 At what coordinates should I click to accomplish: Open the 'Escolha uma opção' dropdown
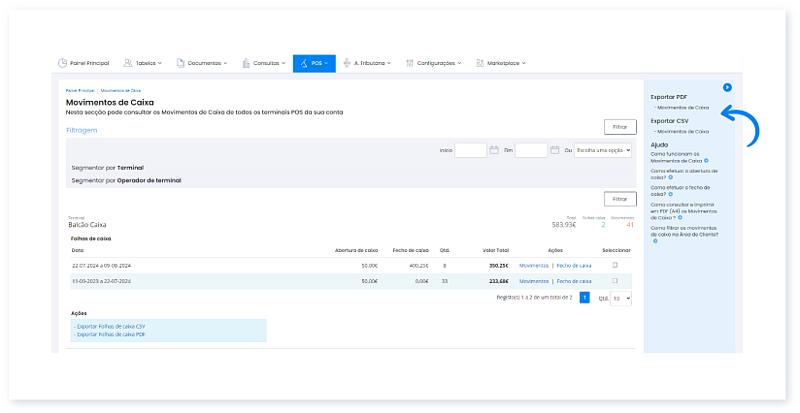tap(603, 150)
